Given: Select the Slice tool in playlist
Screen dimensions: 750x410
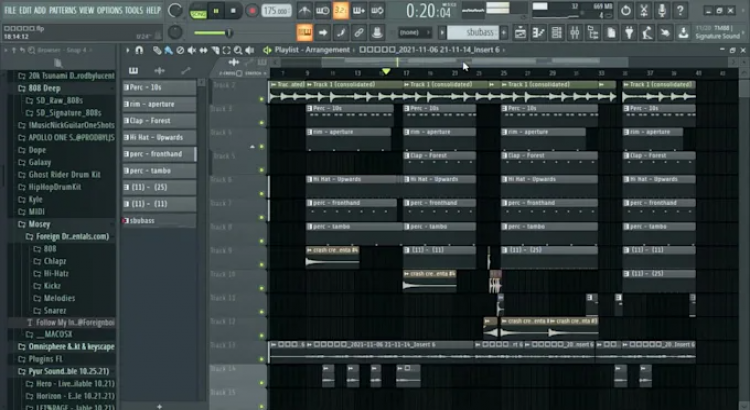Looking at the screenshot, I should tap(215, 50).
